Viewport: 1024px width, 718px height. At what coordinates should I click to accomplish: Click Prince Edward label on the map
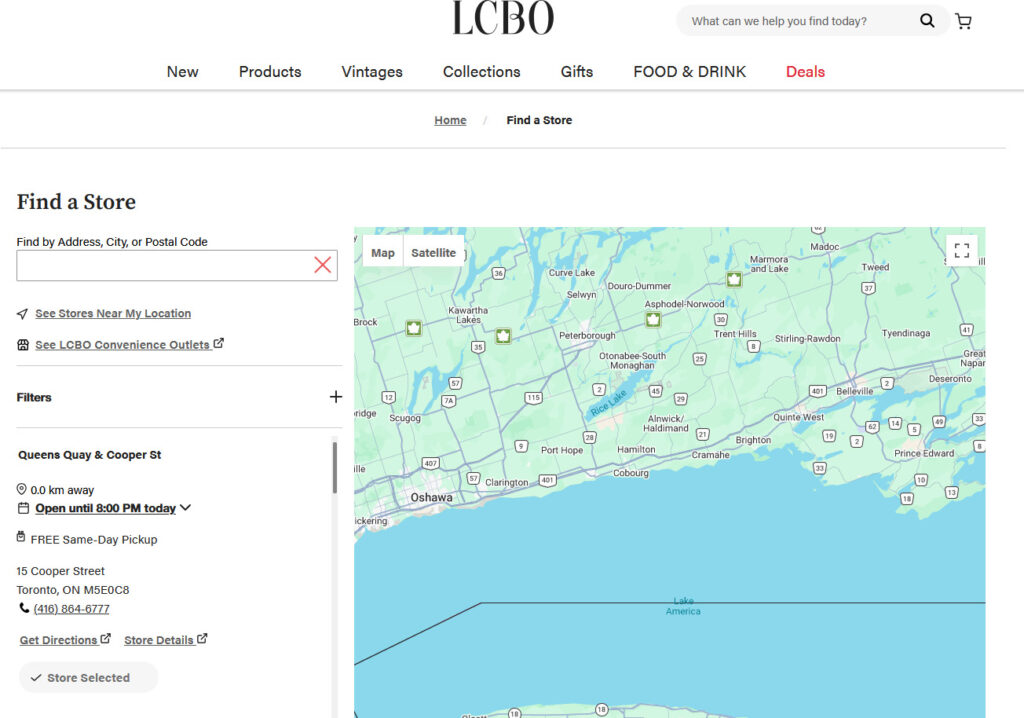[x=924, y=453]
